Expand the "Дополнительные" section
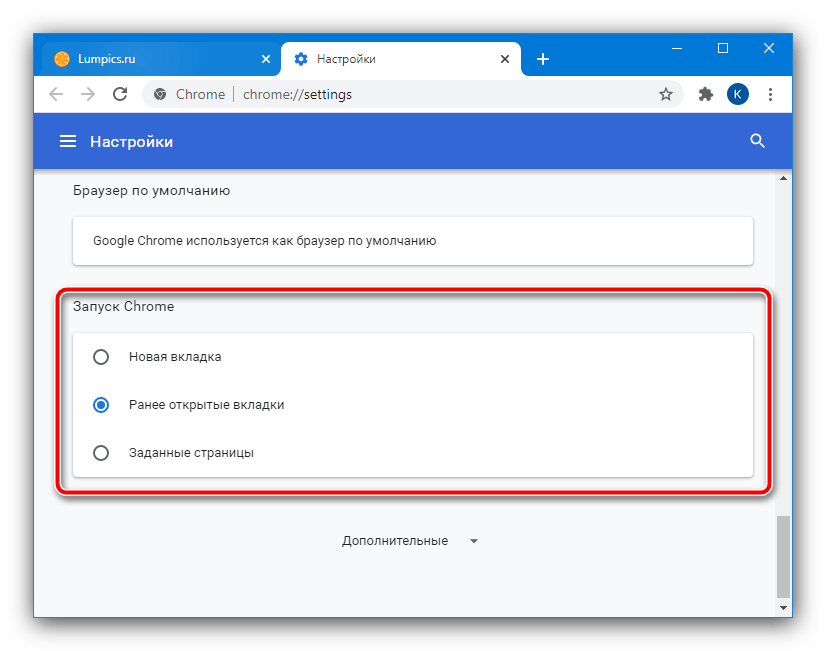The width and height of the screenshot is (826, 651). 395,541
